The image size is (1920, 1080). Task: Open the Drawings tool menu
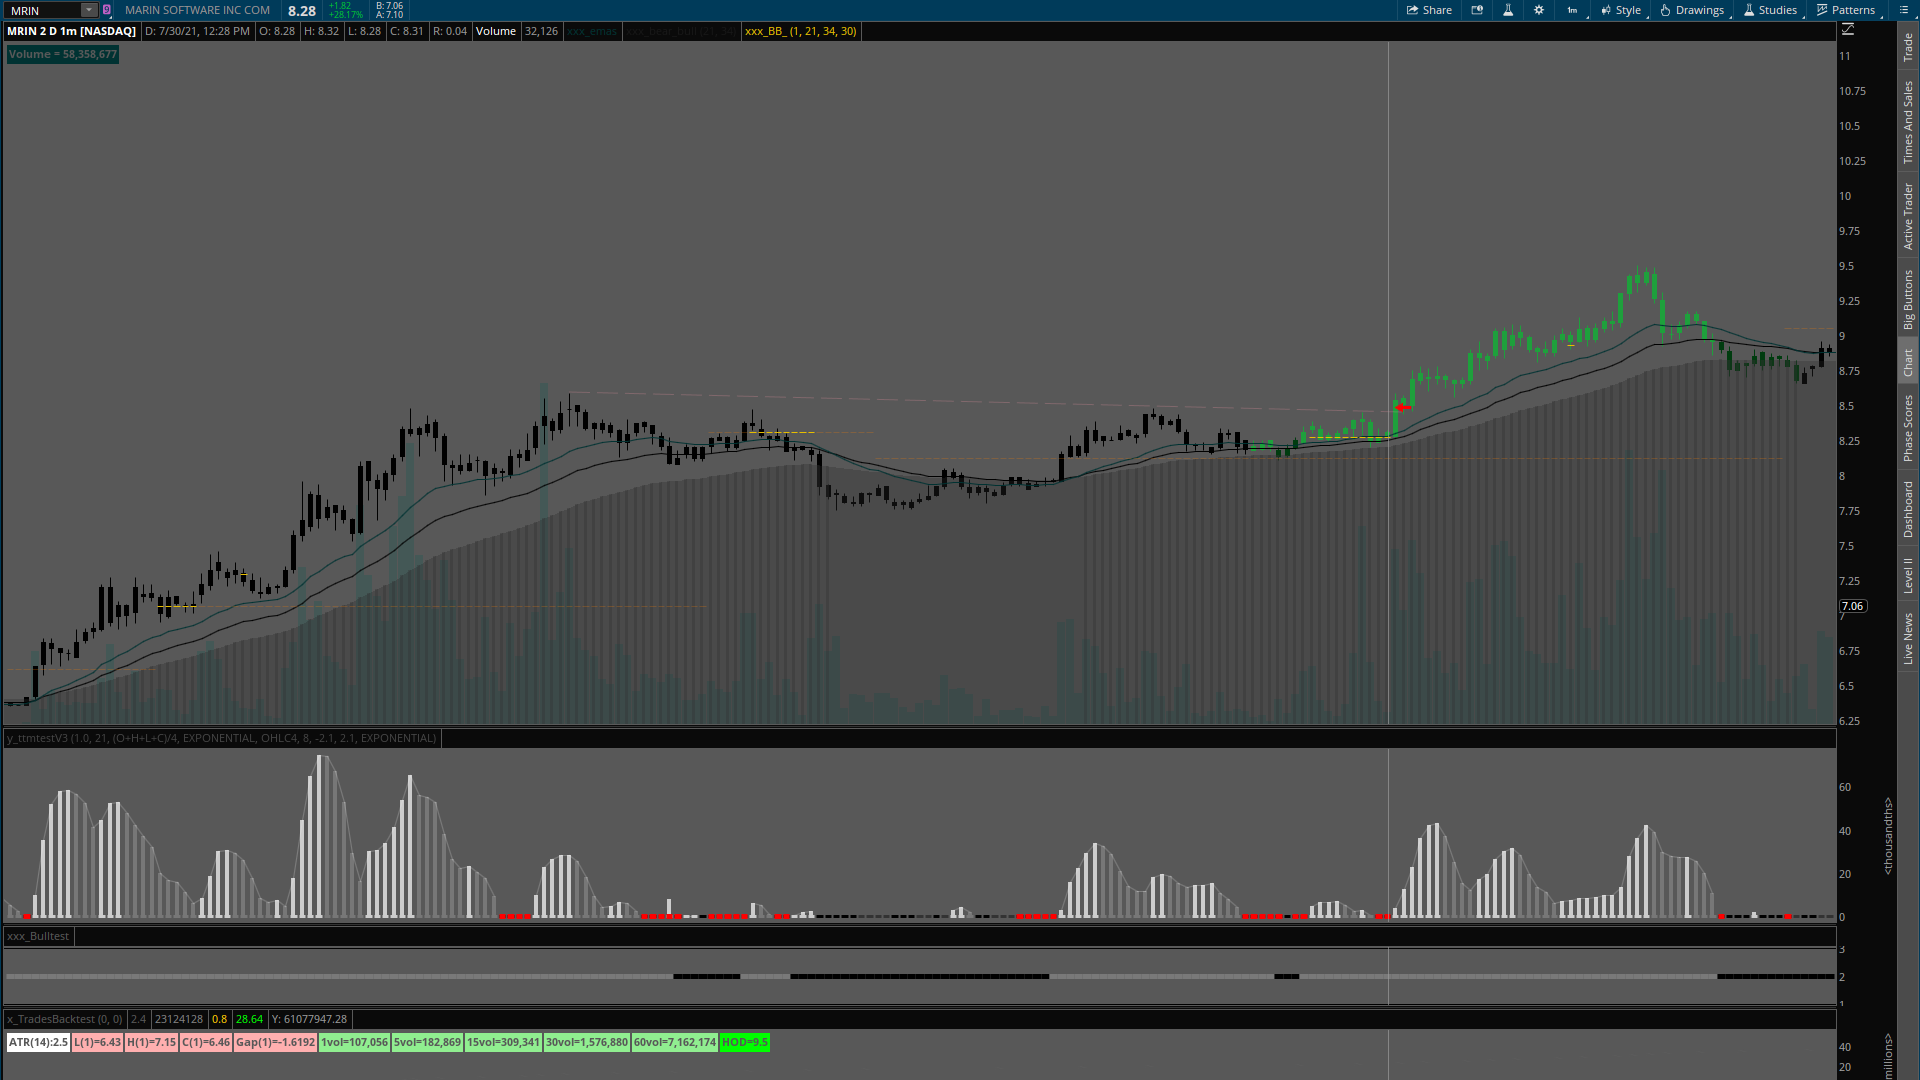coord(1692,10)
